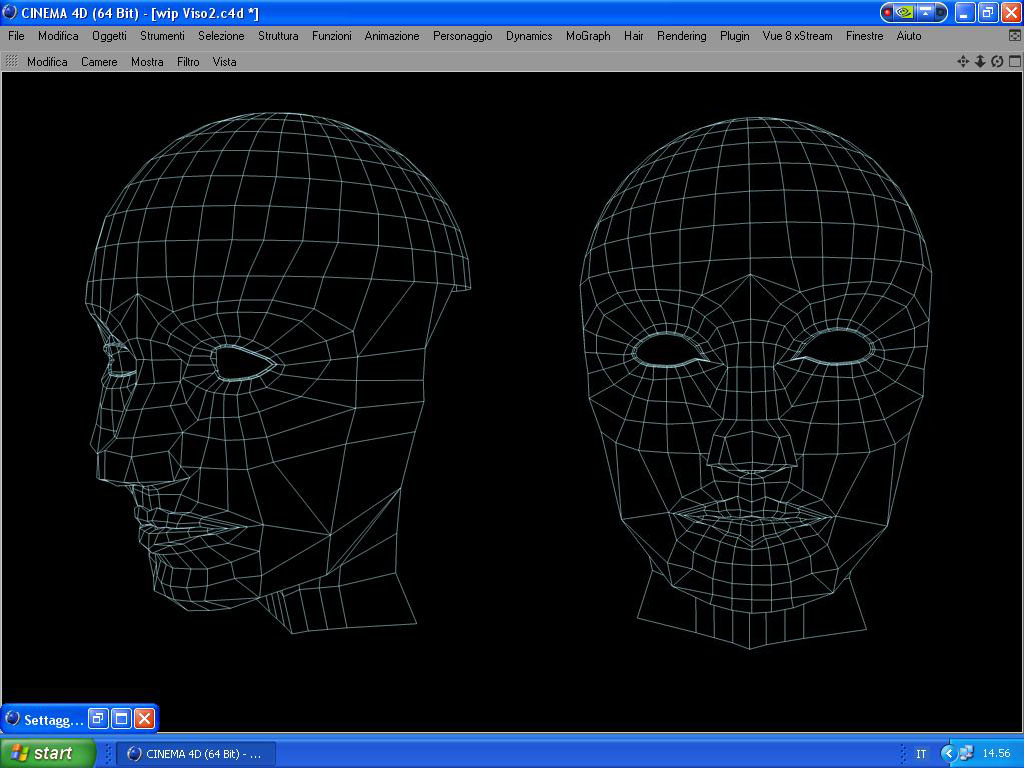Click the Windows start button
This screenshot has width=1024, height=768.
point(47,754)
